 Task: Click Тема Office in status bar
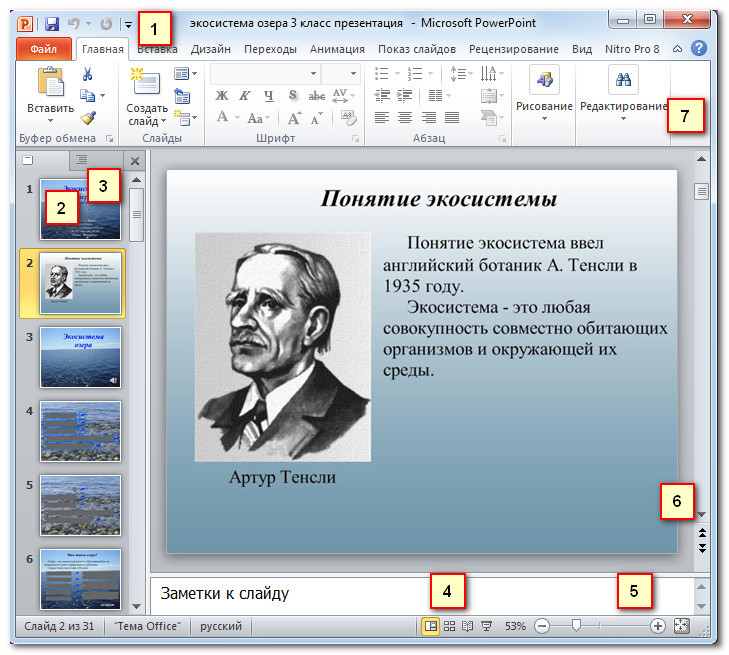[147, 626]
